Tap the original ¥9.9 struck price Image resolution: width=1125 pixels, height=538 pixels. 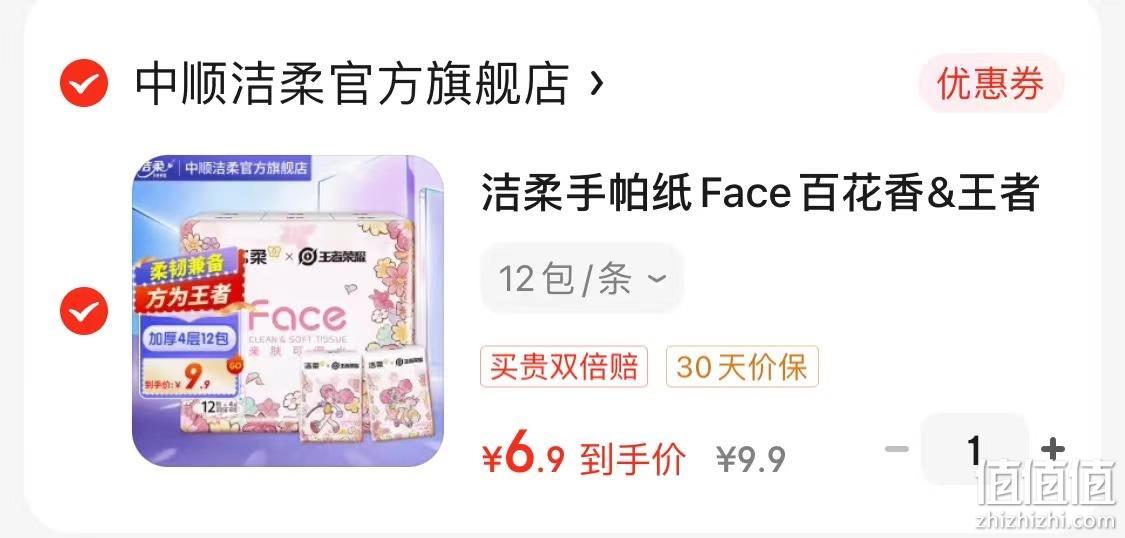click(x=751, y=459)
